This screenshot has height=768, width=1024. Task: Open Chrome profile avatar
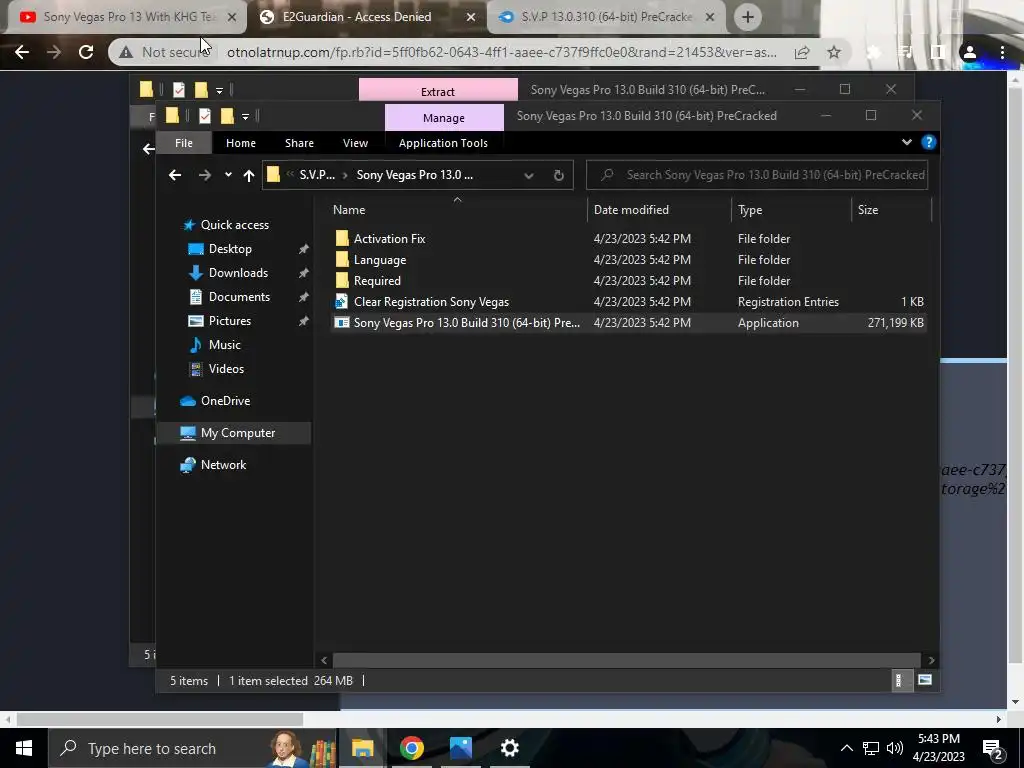970,52
